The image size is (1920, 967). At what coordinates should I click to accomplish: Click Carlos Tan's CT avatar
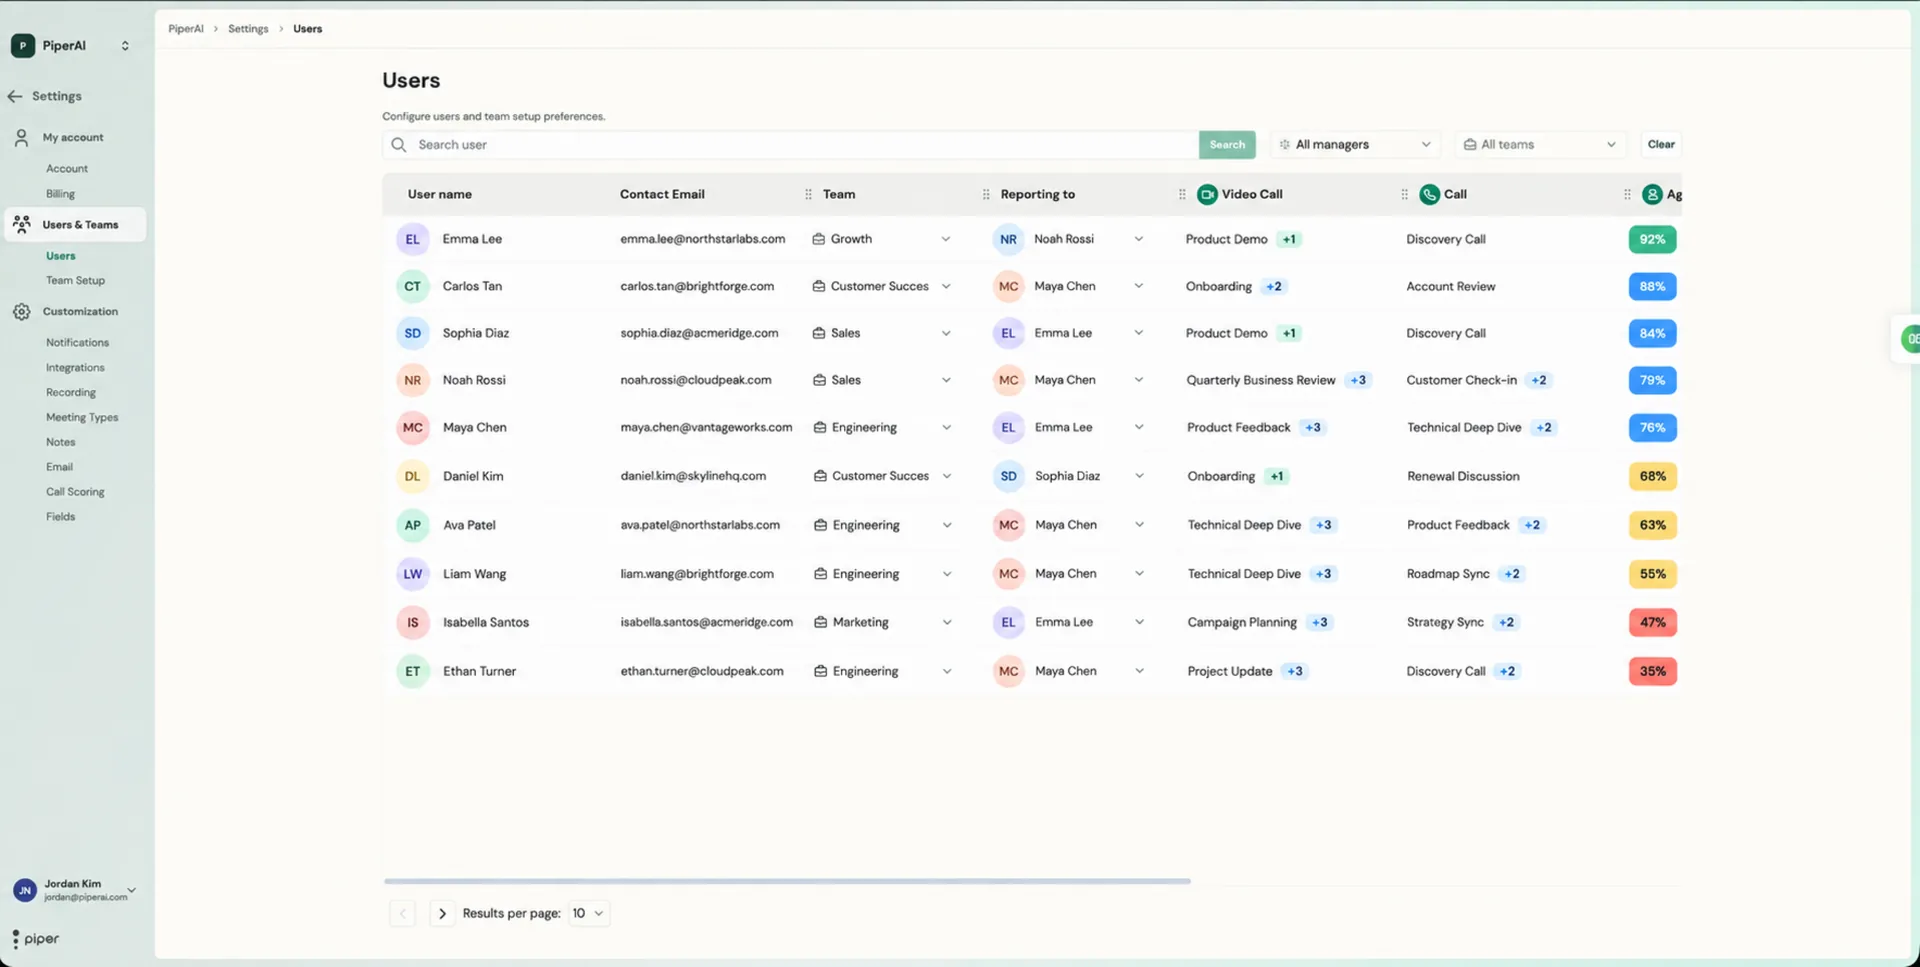[x=412, y=286]
